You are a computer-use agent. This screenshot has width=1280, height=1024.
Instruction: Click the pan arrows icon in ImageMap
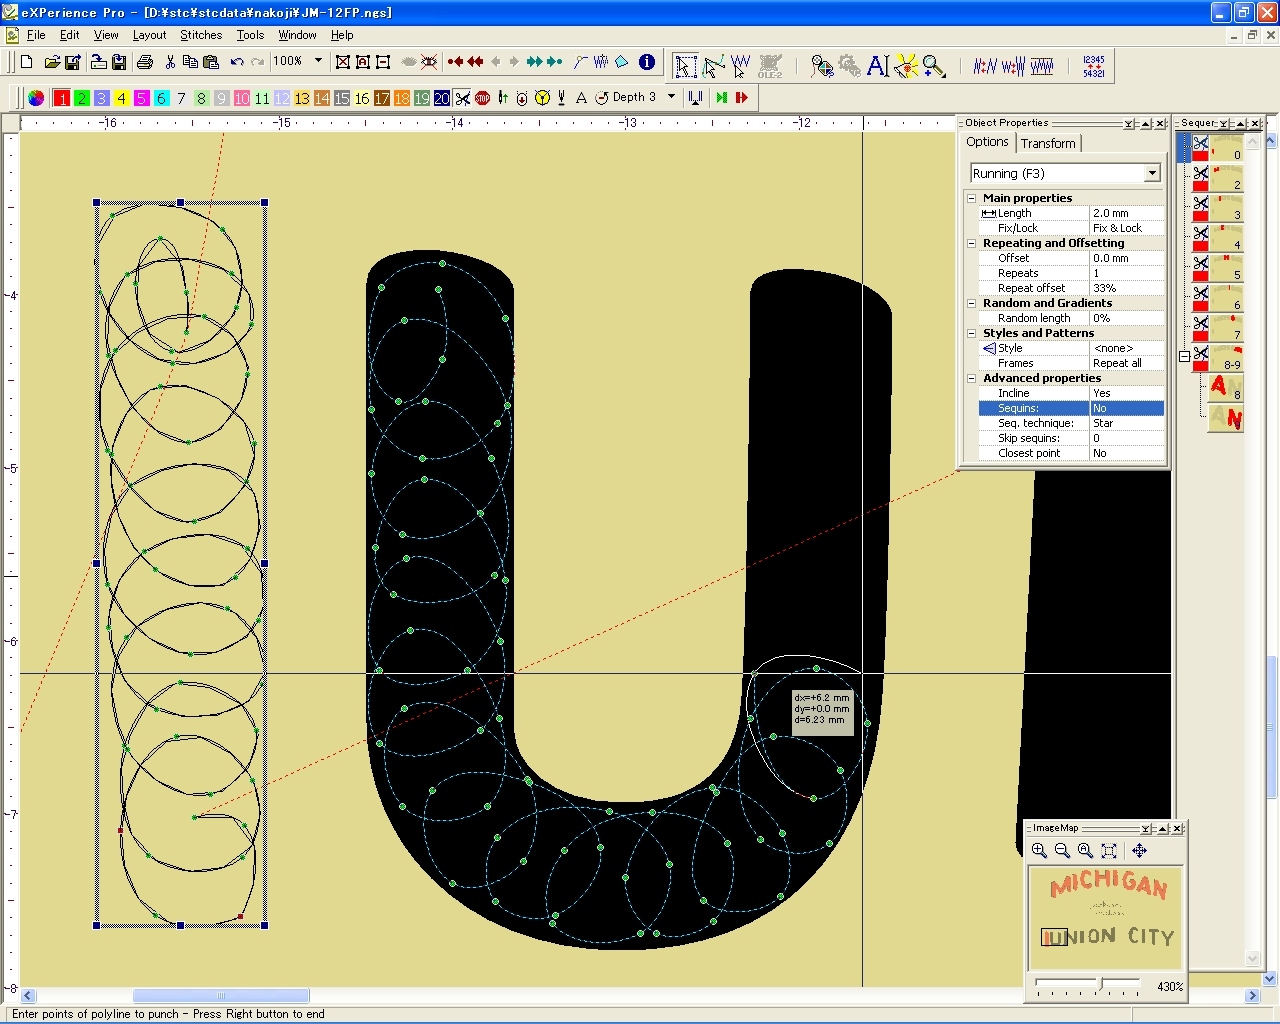coord(1139,850)
